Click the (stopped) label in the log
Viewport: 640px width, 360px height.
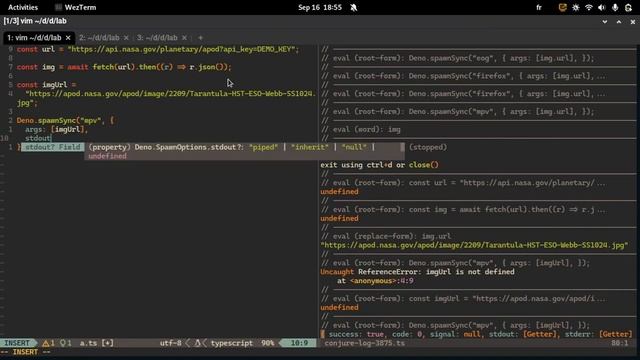tap(428, 147)
